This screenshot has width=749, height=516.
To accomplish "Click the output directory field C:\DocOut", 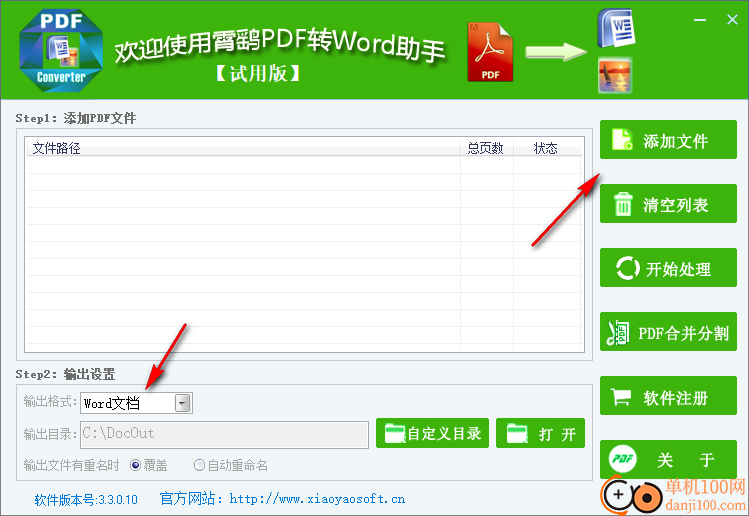I will 225,434.
